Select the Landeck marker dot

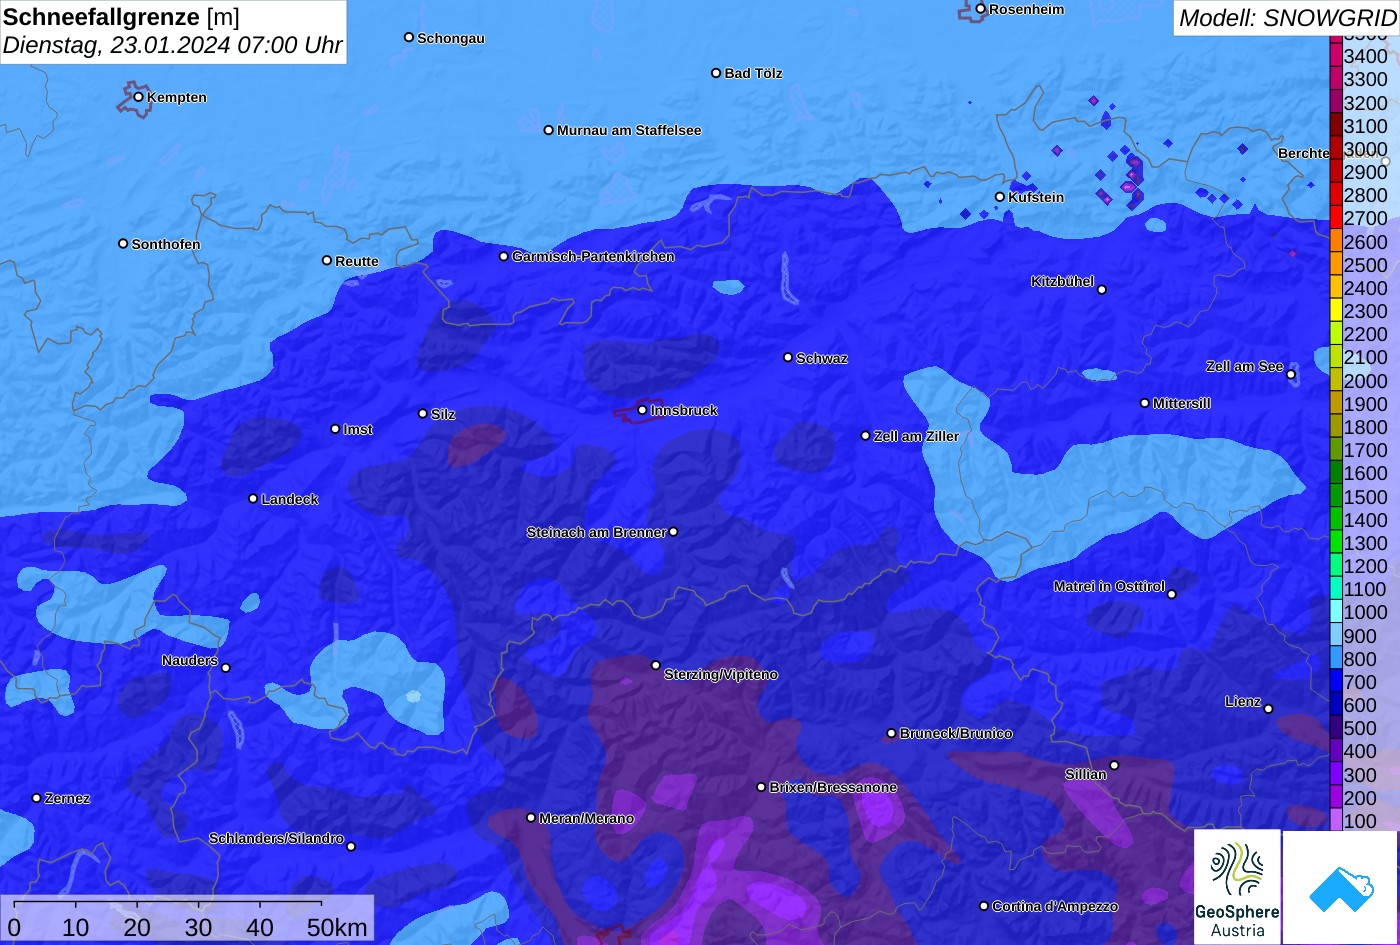pos(253,498)
